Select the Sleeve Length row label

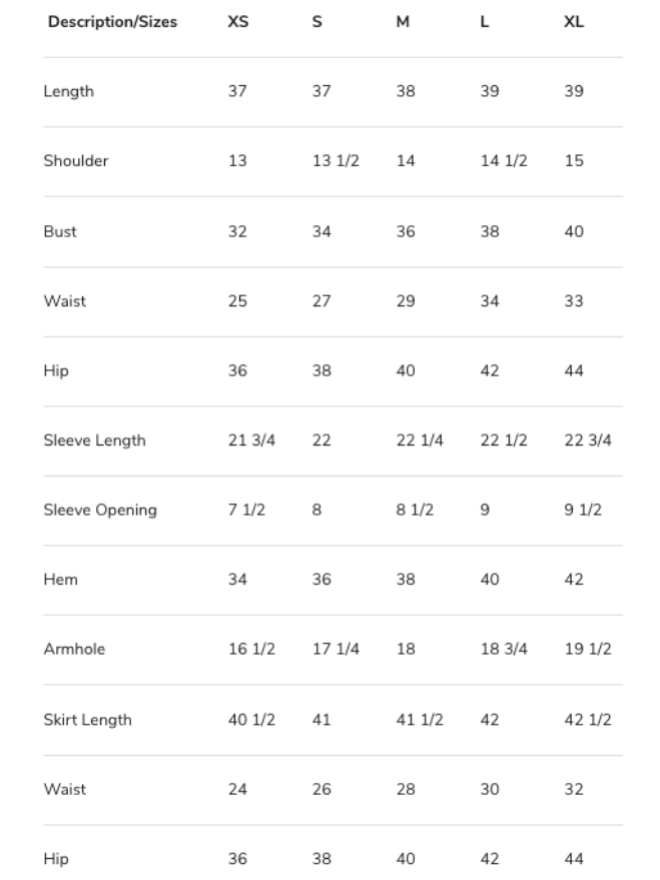pos(94,441)
